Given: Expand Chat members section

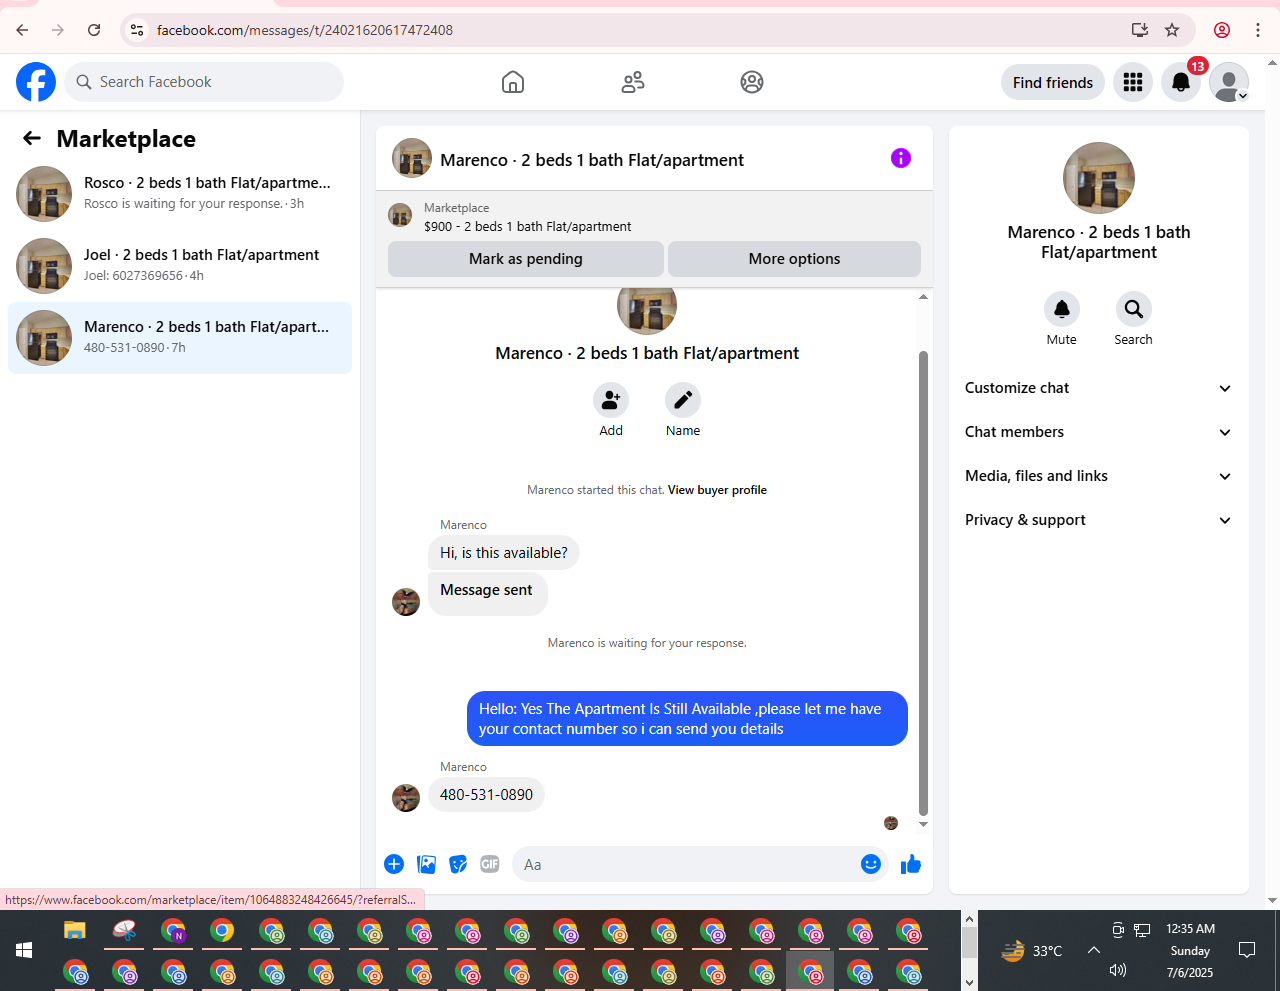Looking at the screenshot, I should pos(1099,432).
